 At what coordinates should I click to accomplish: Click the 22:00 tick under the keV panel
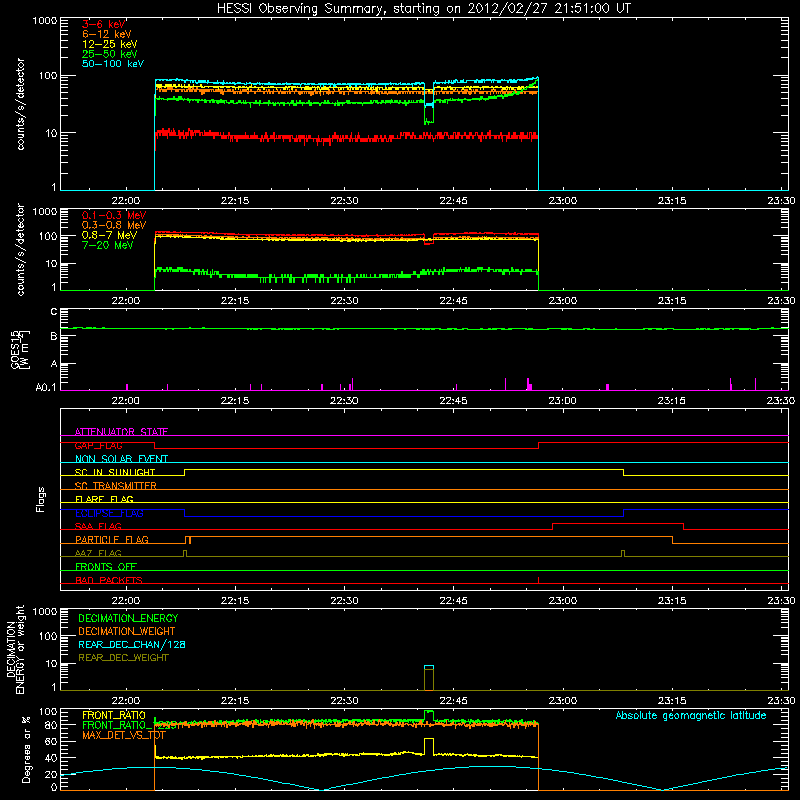pos(126,201)
